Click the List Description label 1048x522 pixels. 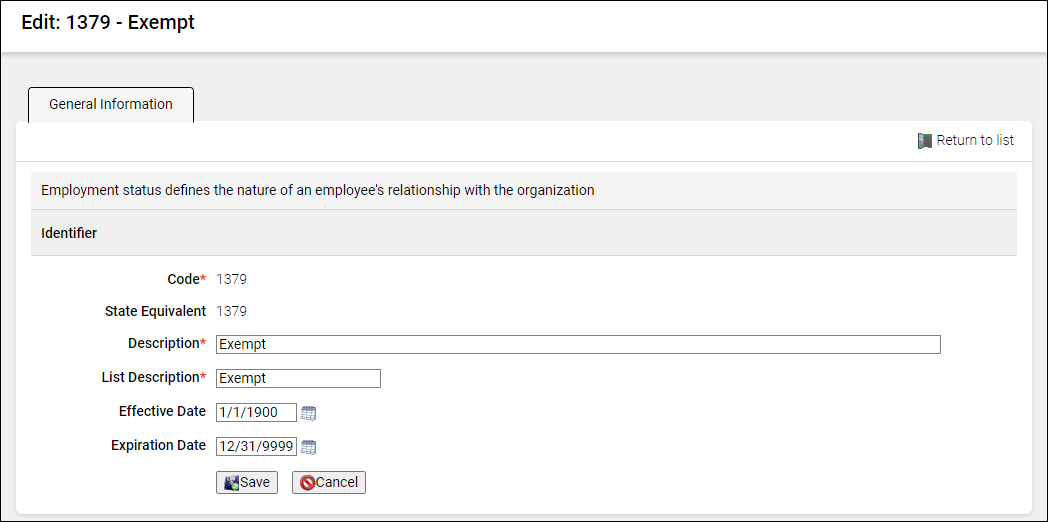pyautogui.click(x=151, y=378)
